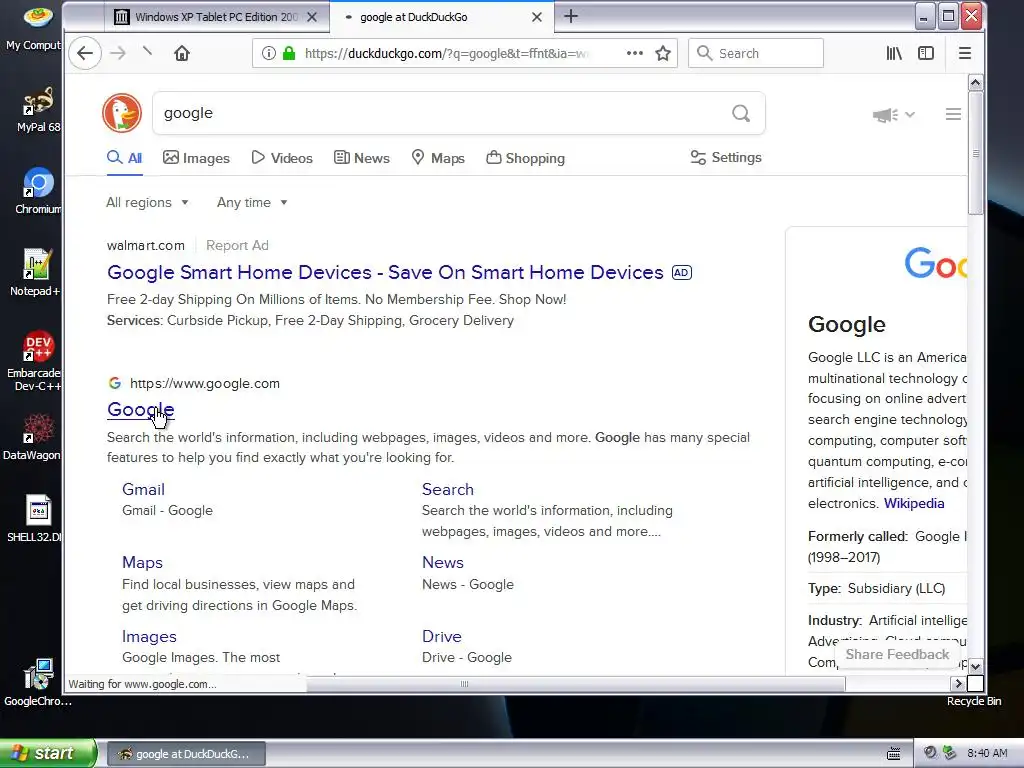
Task: Open the DuckDuckGo megaphone dropdown
Action: click(893, 115)
